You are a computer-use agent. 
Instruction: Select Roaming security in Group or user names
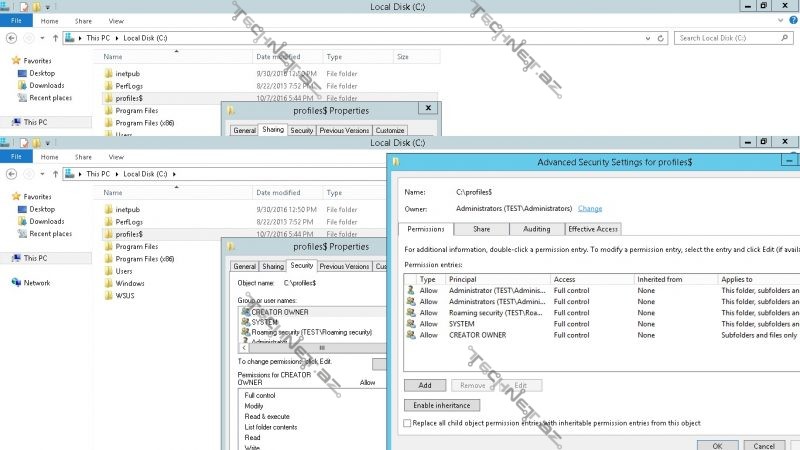click(310, 332)
